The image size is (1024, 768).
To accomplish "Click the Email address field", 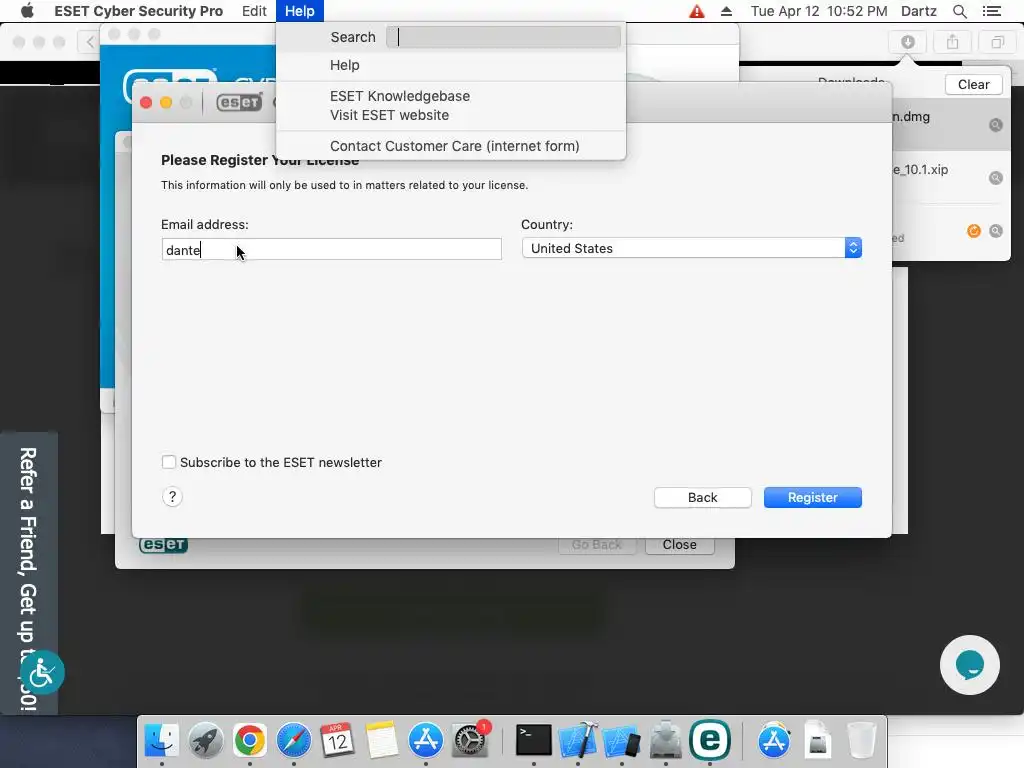I will [332, 249].
